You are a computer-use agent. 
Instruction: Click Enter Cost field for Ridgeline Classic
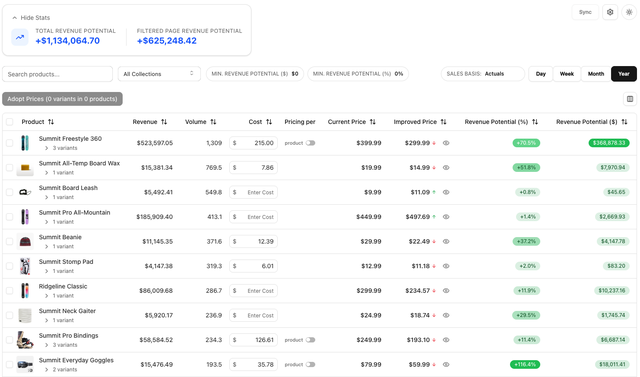(x=253, y=291)
